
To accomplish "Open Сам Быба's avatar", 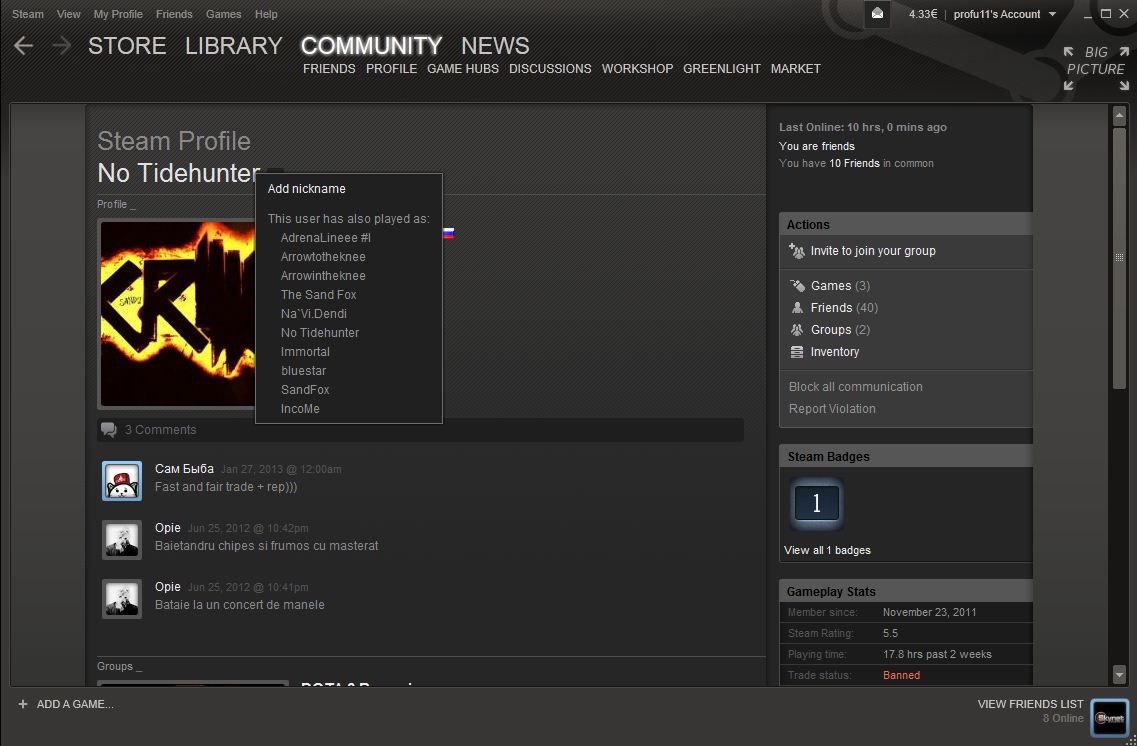I will [x=122, y=481].
